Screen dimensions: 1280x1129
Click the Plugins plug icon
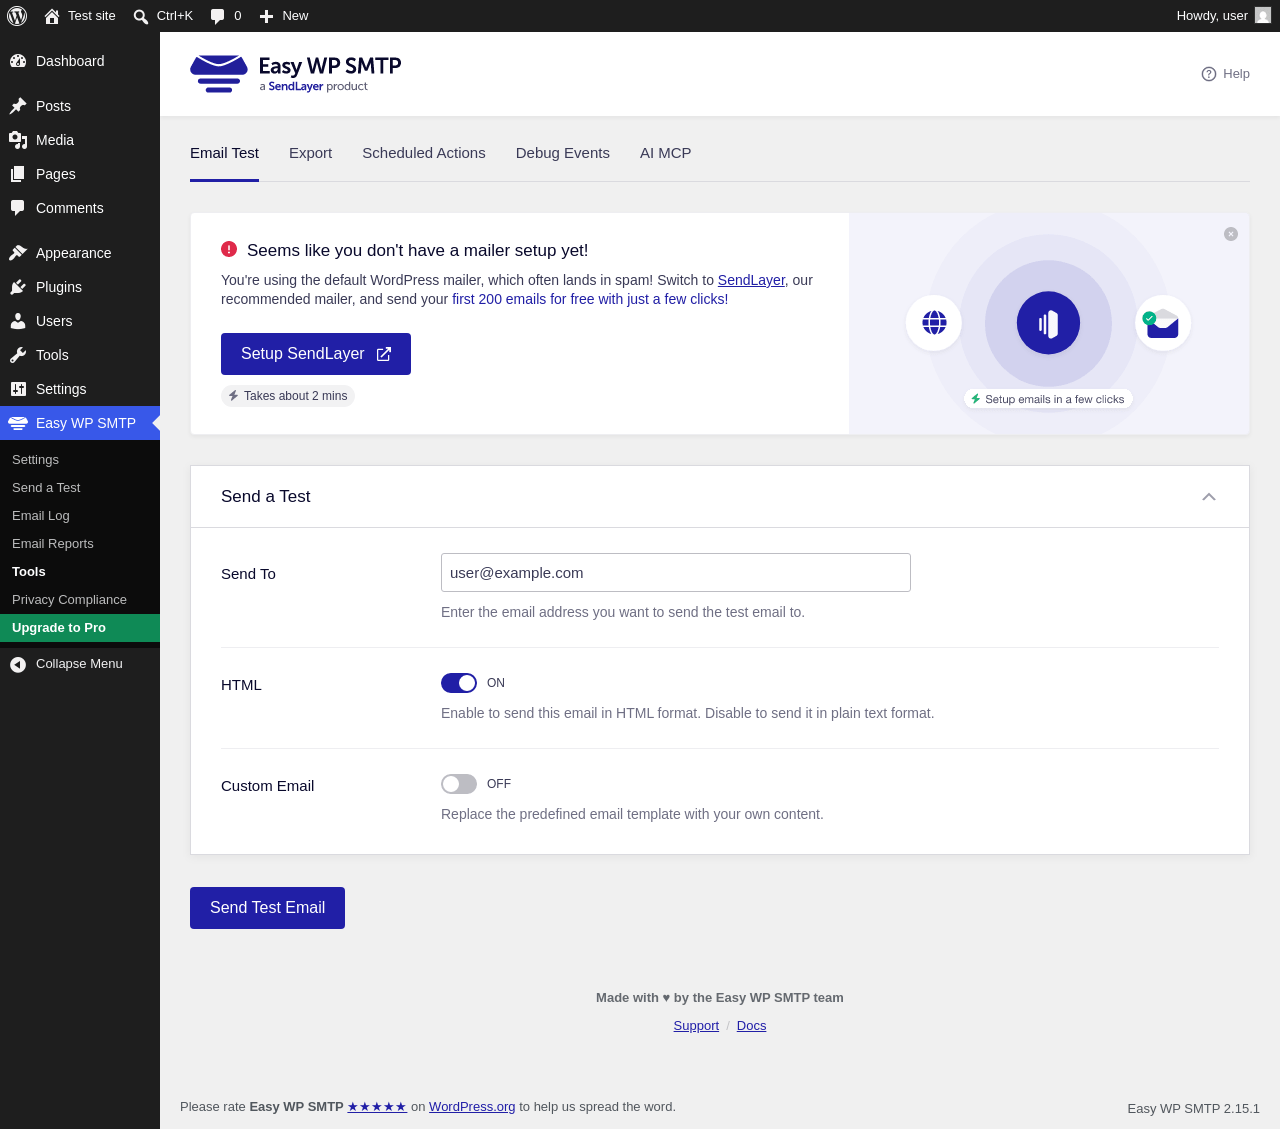point(18,287)
